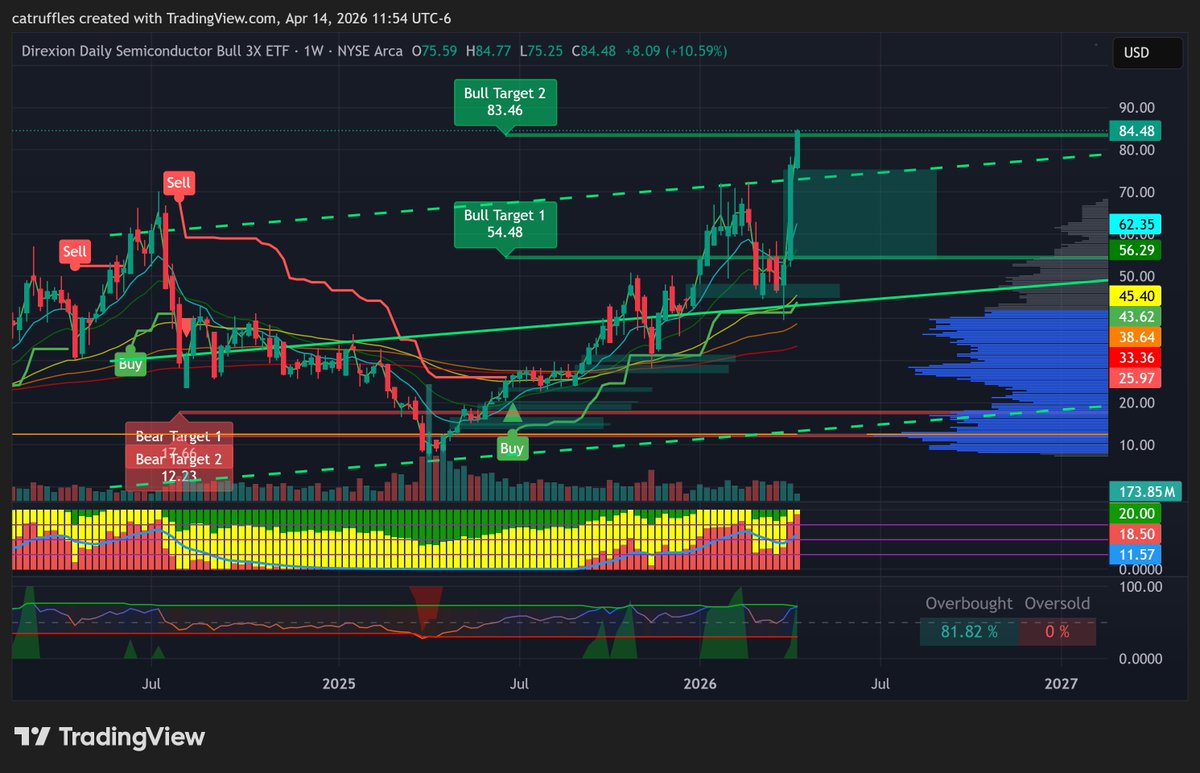Click the 2027 label on the time axis
1200x773 pixels.
(x=1061, y=684)
